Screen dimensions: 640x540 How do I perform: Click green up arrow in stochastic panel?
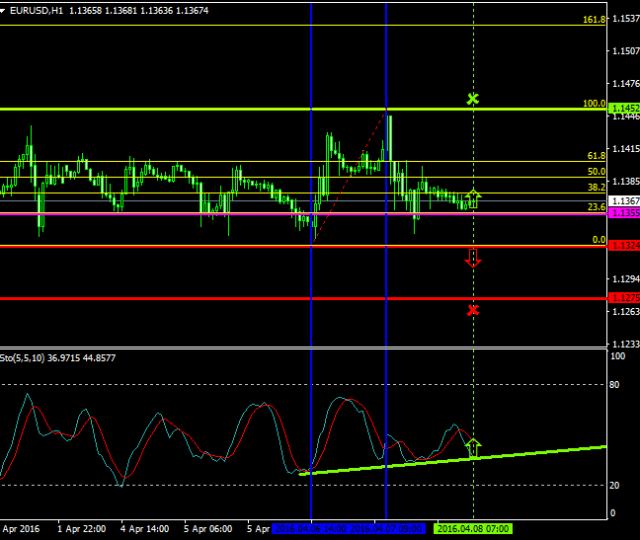[x=473, y=447]
